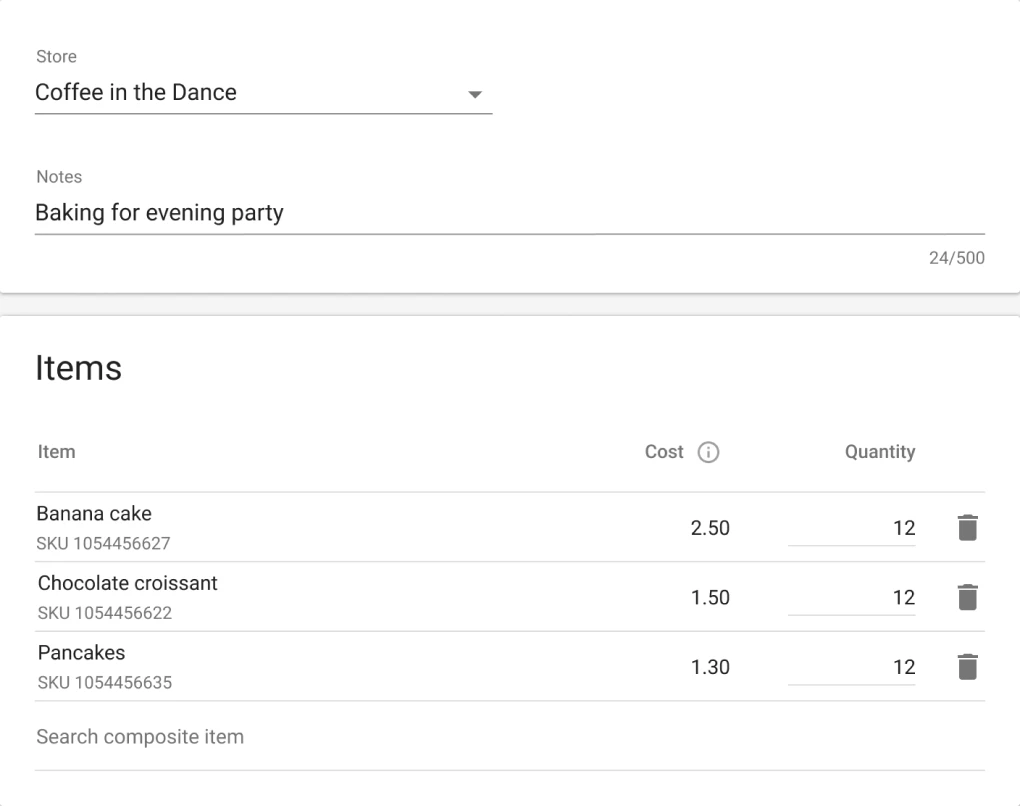The height and width of the screenshot is (806, 1020).
Task: Expand the Store dropdown arrow
Action: (475, 95)
